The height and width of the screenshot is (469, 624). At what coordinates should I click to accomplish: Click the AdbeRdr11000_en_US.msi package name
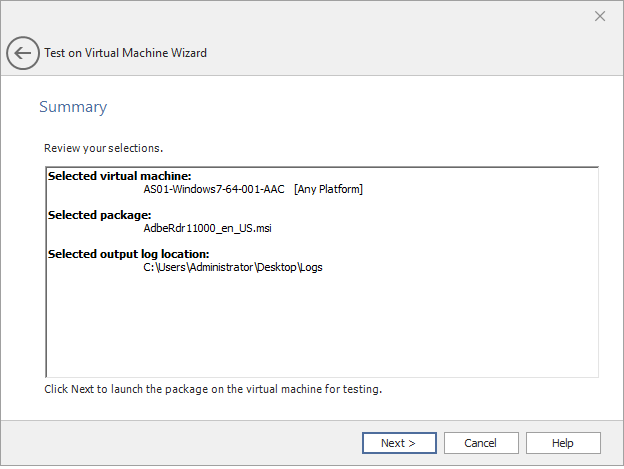[x=208, y=228]
